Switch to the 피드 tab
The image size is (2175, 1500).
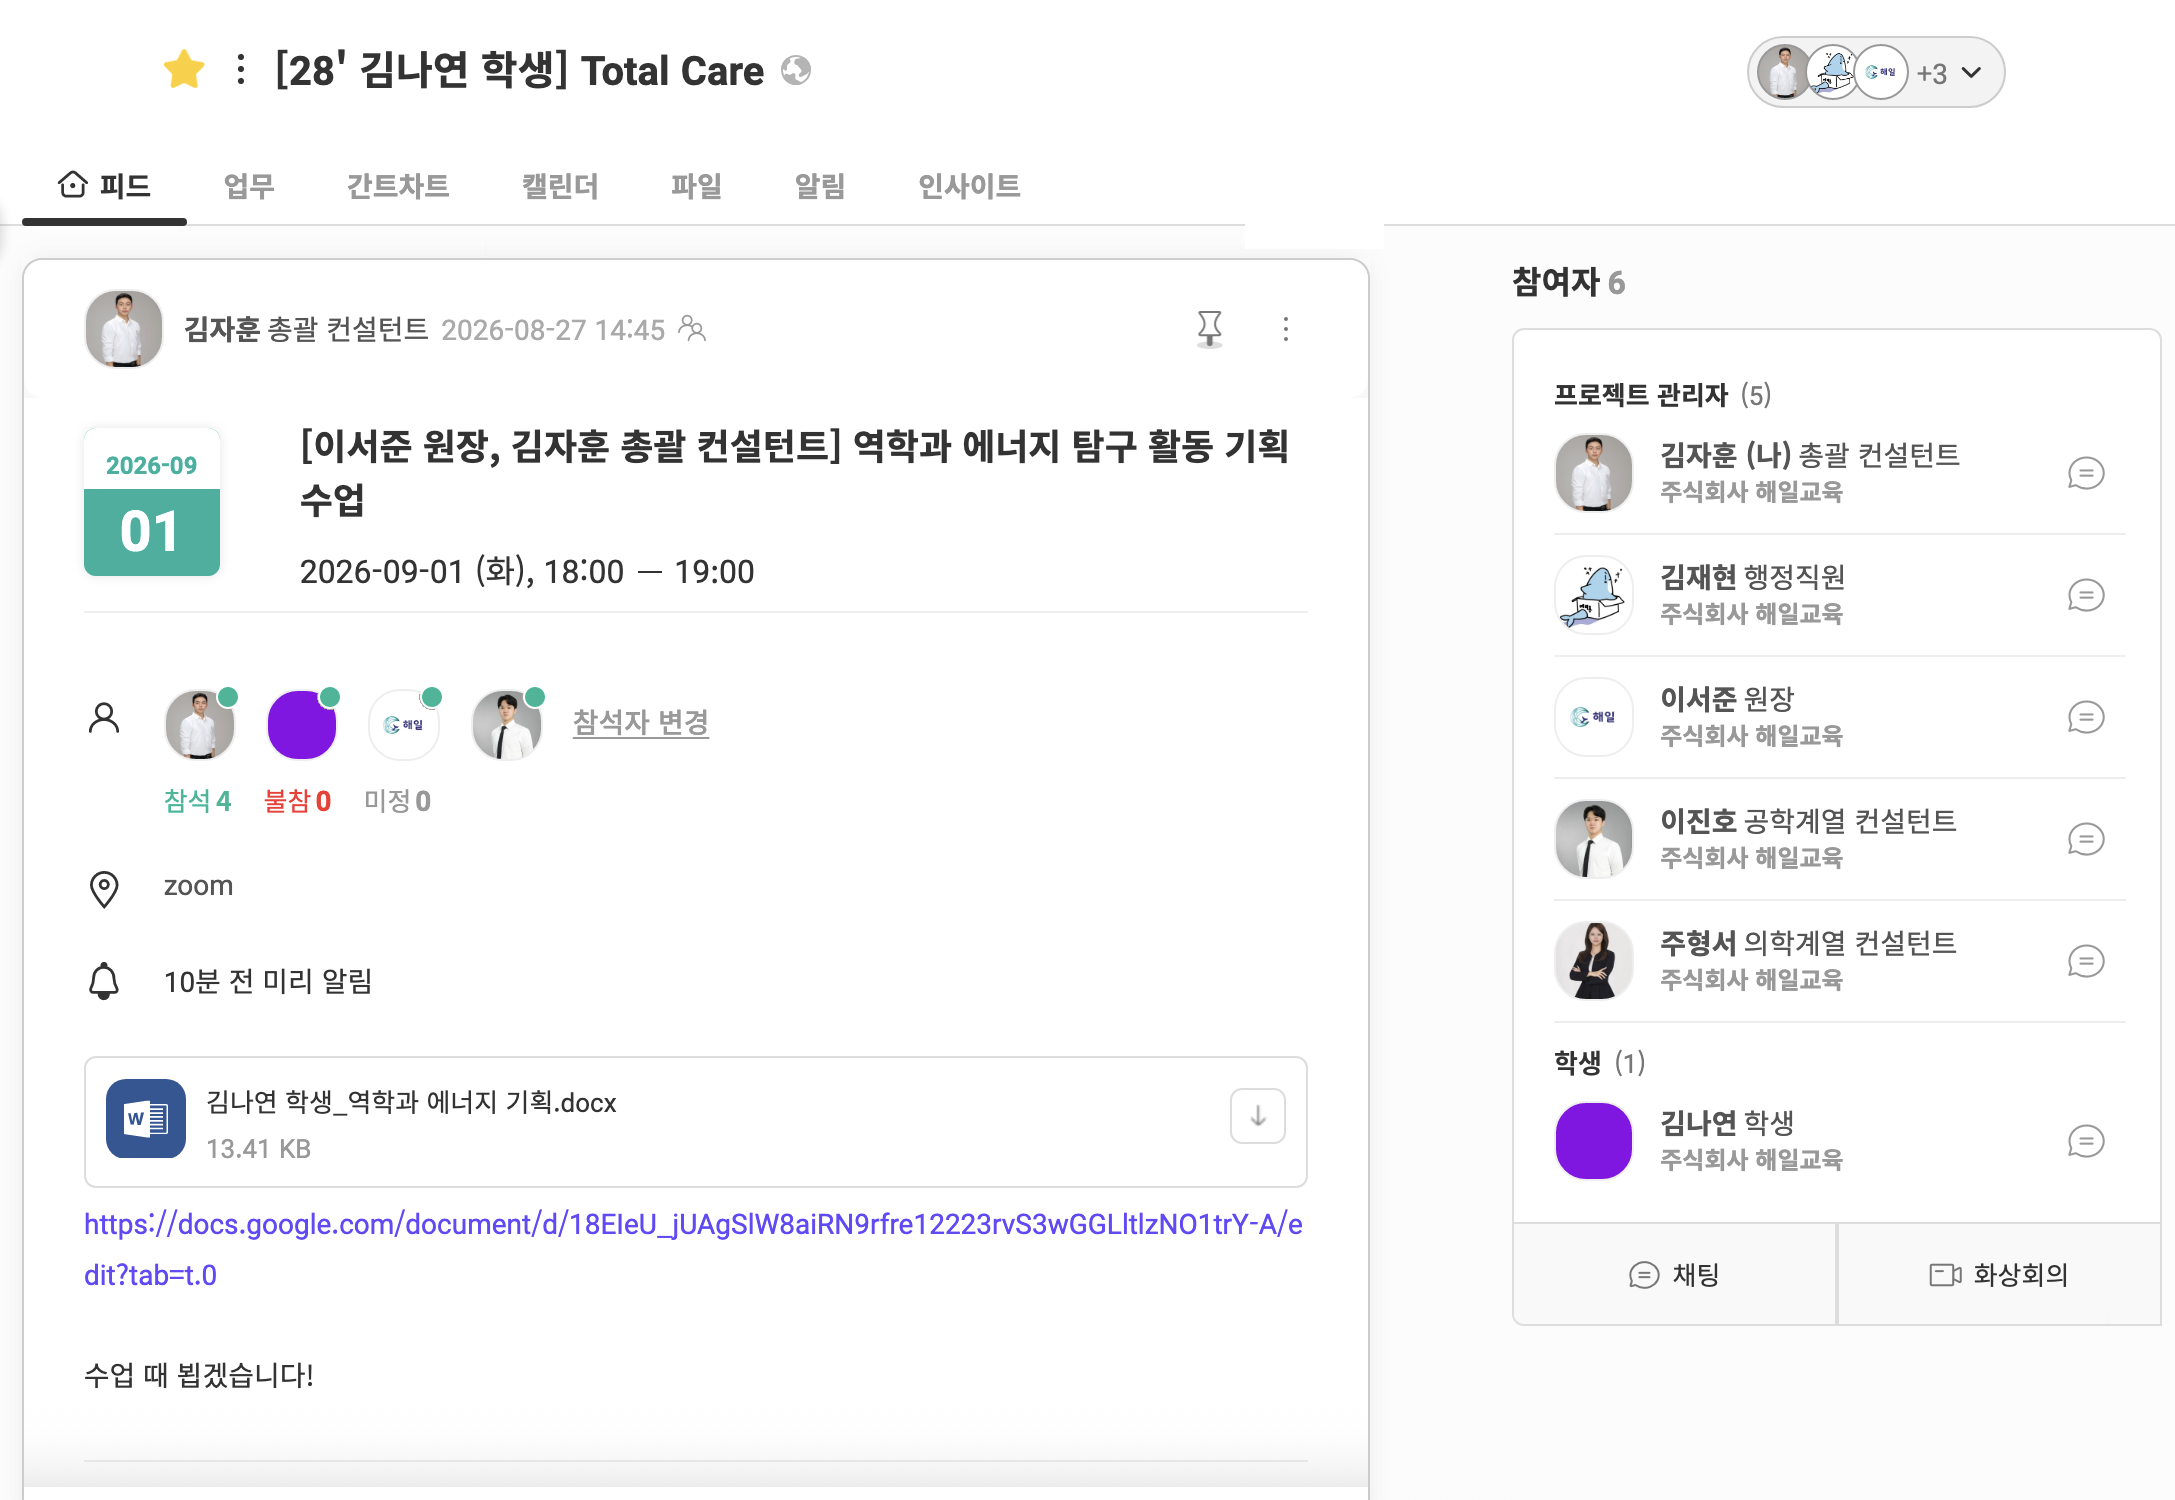click(x=104, y=186)
